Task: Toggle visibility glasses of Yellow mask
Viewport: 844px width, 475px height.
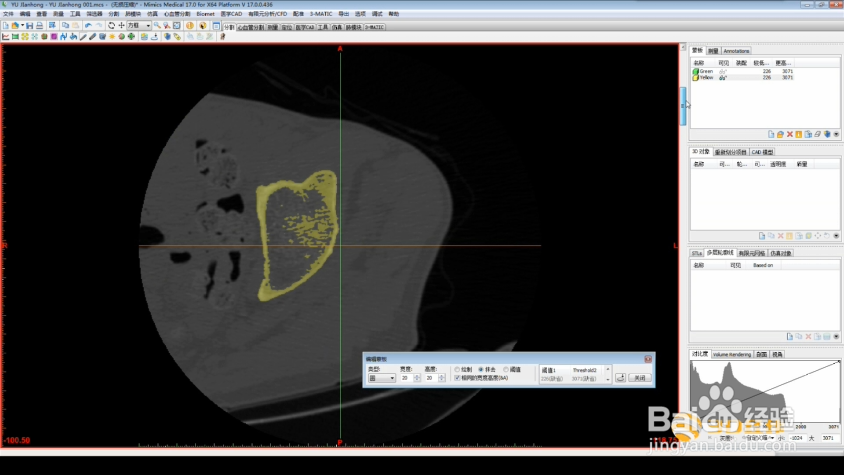Action: (x=723, y=78)
